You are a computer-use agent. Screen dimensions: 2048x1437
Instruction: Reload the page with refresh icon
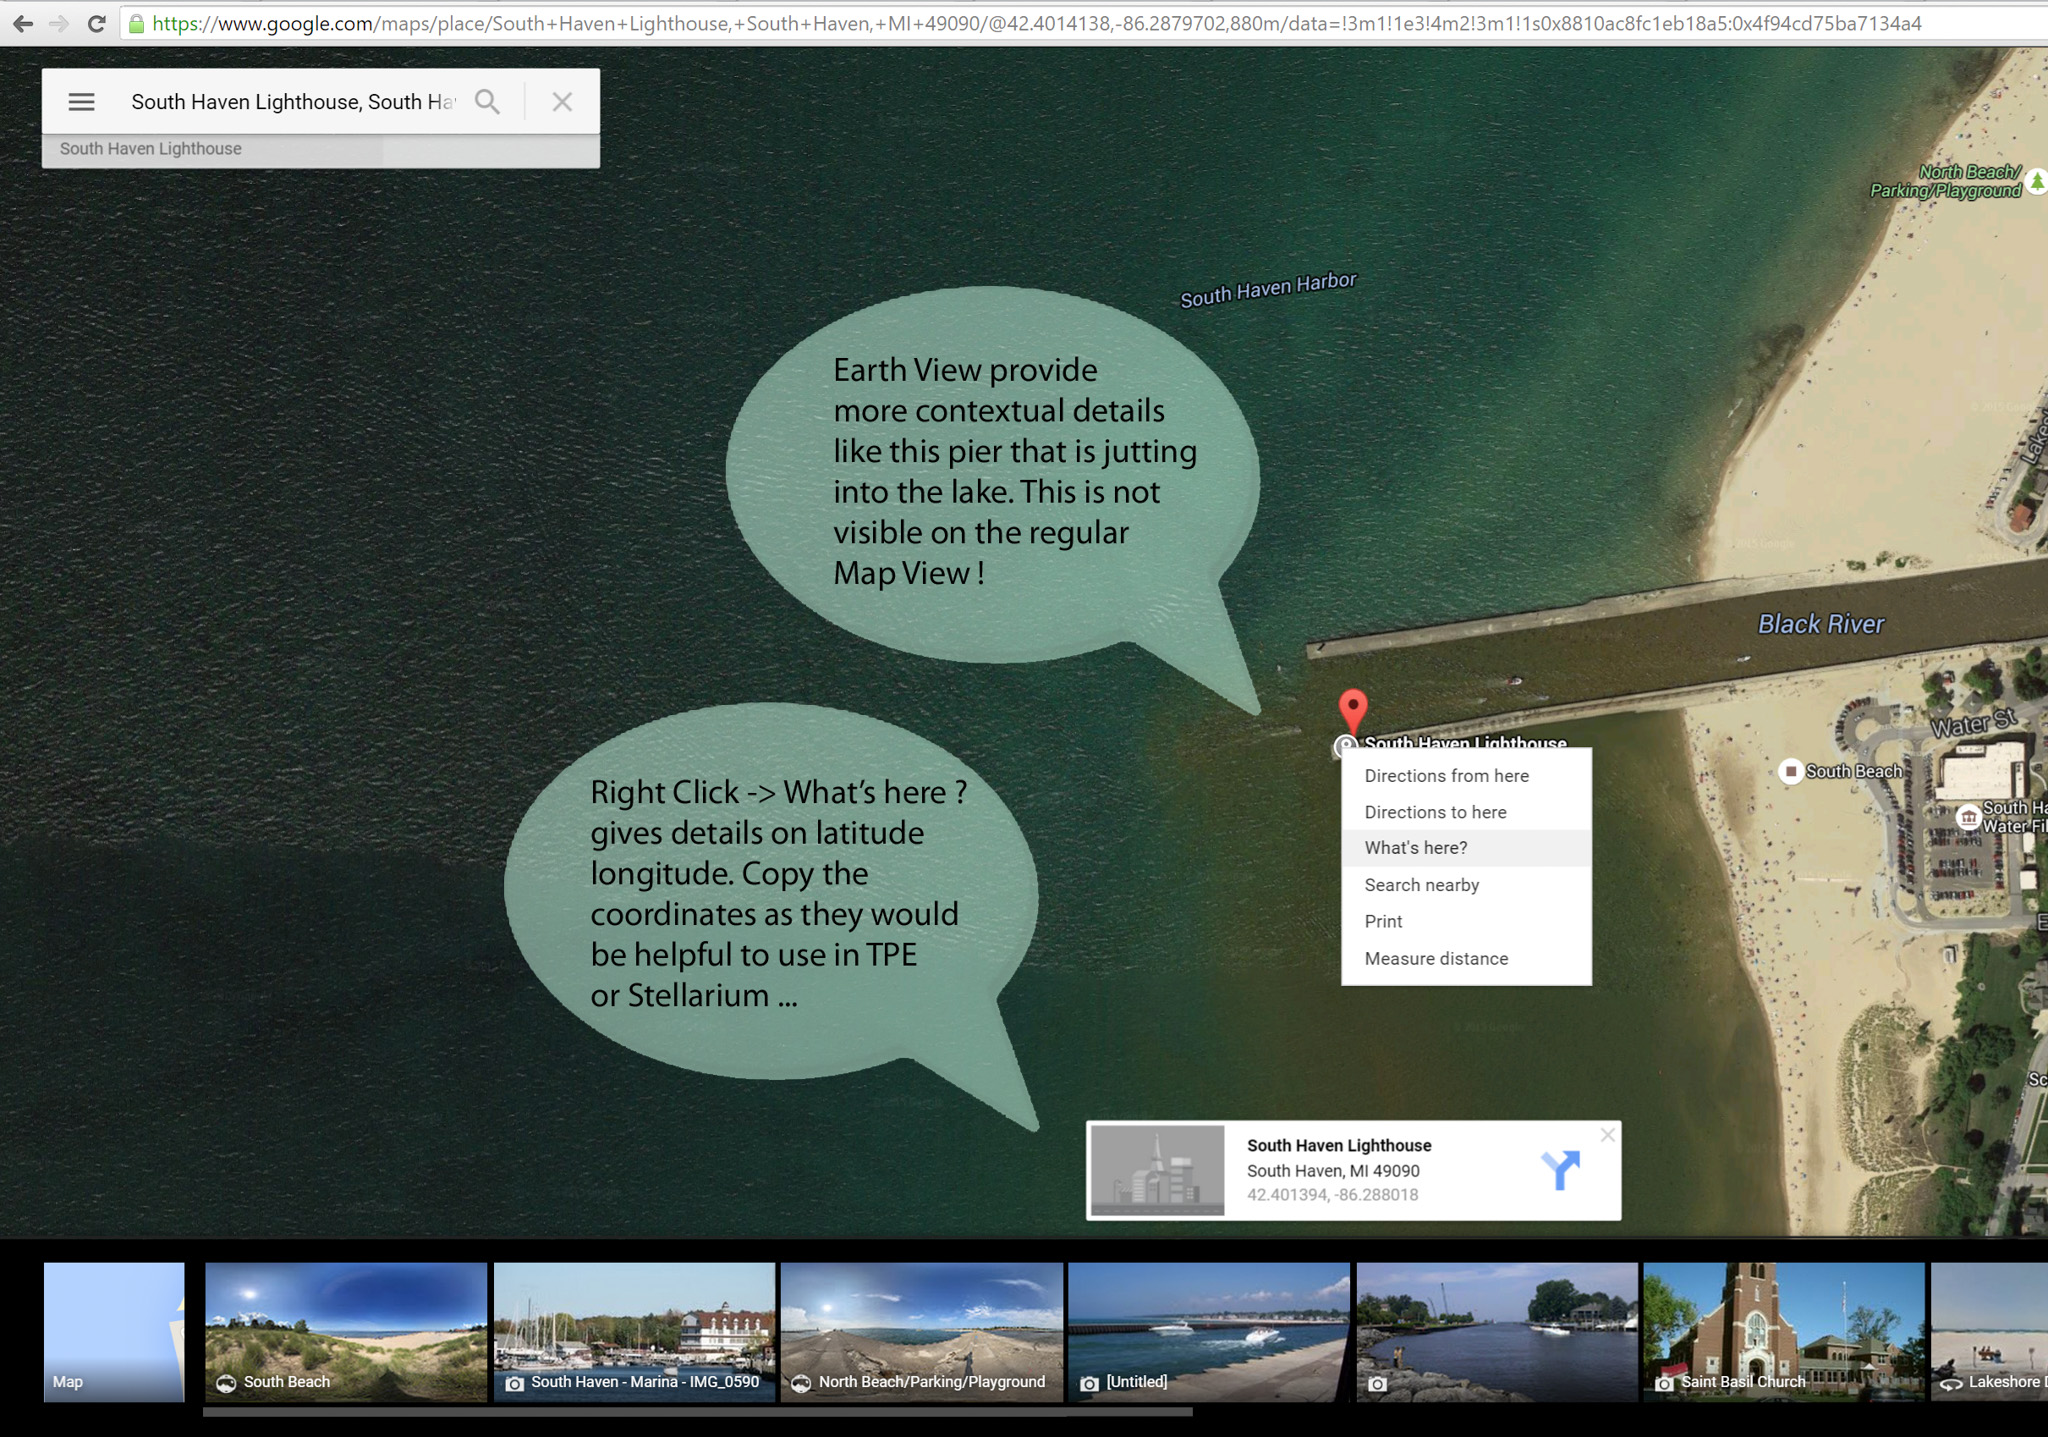point(96,23)
